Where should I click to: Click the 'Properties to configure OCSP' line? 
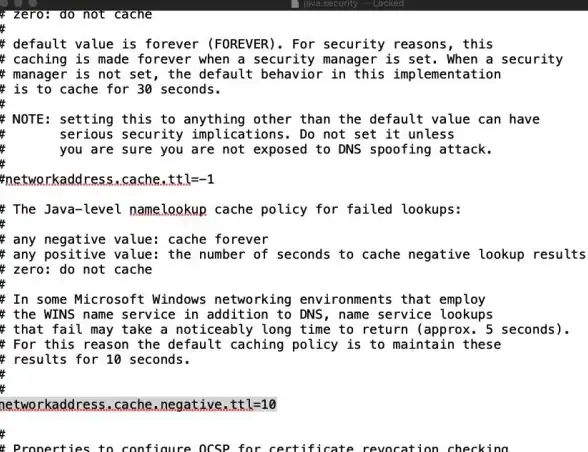tap(254, 448)
